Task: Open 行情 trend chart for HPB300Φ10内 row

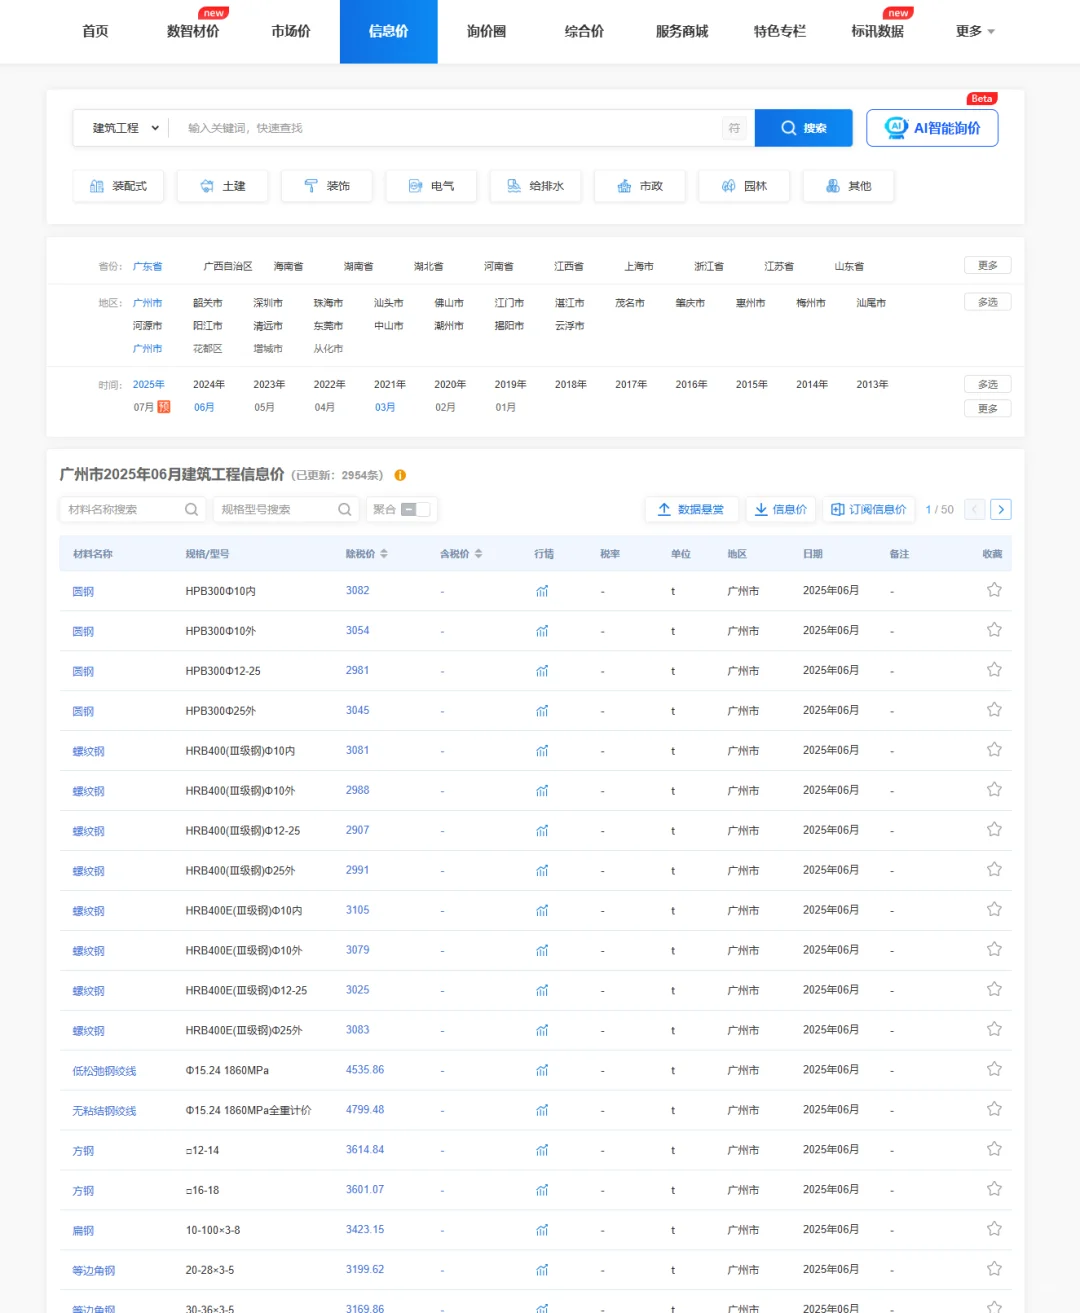Action: click(542, 591)
